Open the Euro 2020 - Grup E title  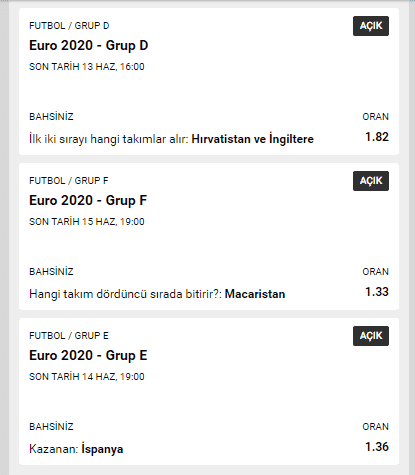point(88,356)
